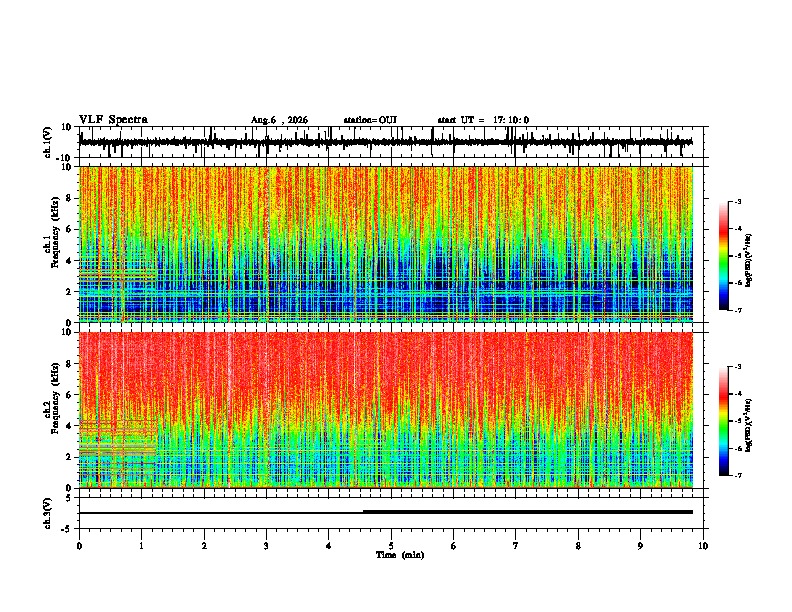The width and height of the screenshot is (792, 612).
Task: Click the ch.1 color bar "log(PSD)" unit label
Action: click(749, 261)
